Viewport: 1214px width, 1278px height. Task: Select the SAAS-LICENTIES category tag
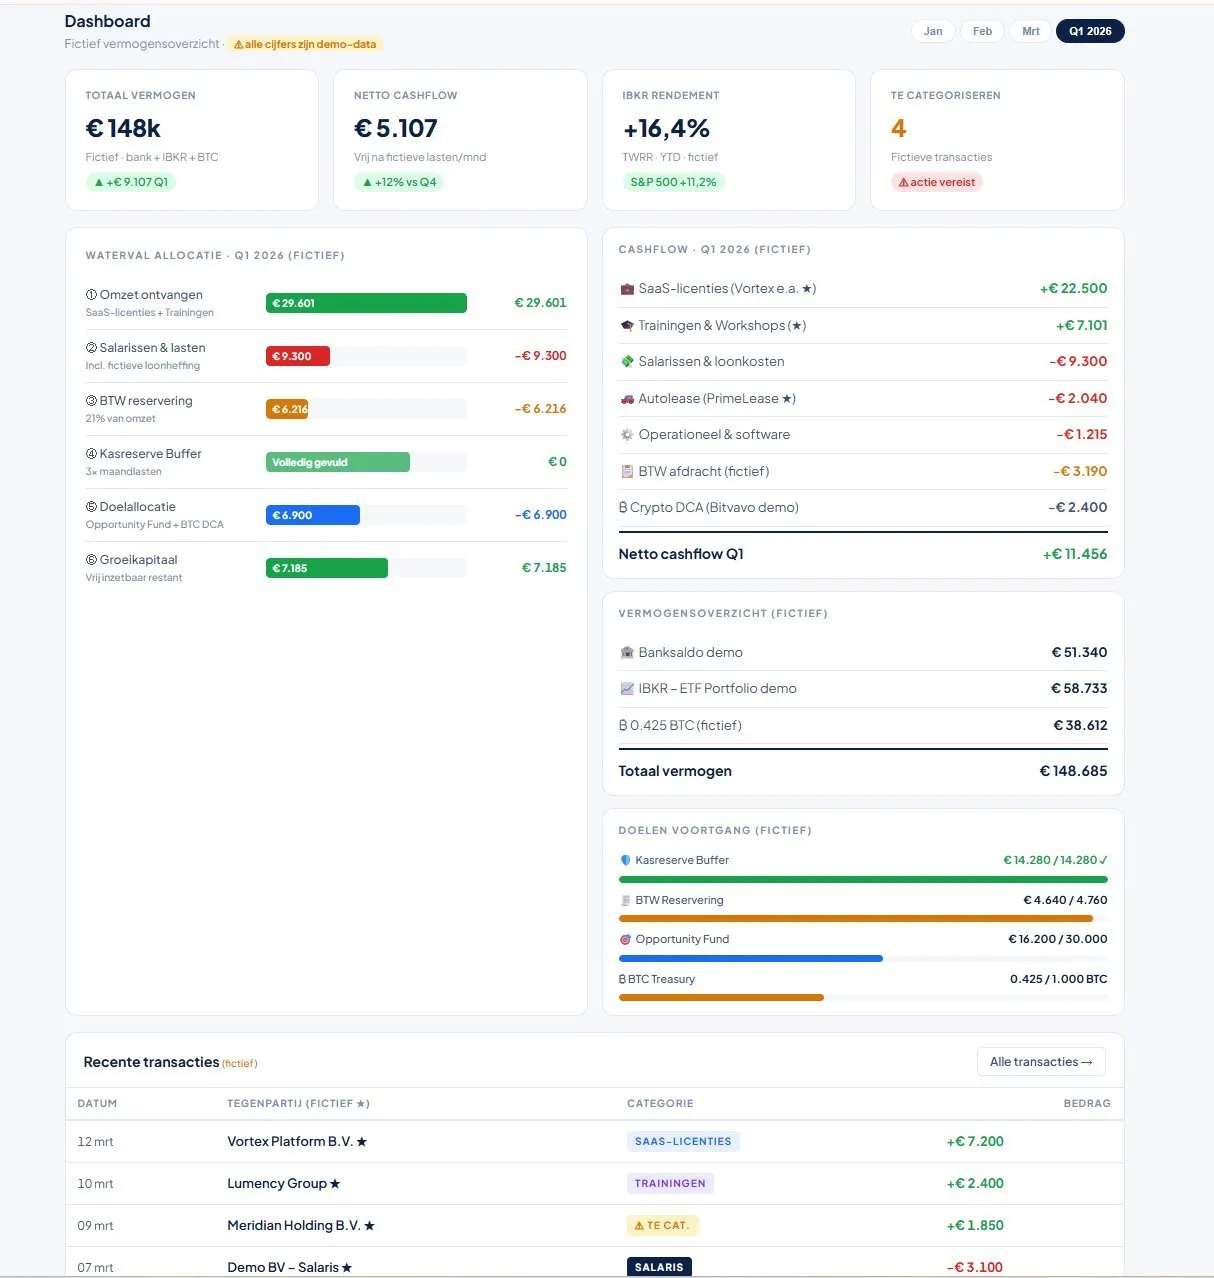pos(683,1141)
